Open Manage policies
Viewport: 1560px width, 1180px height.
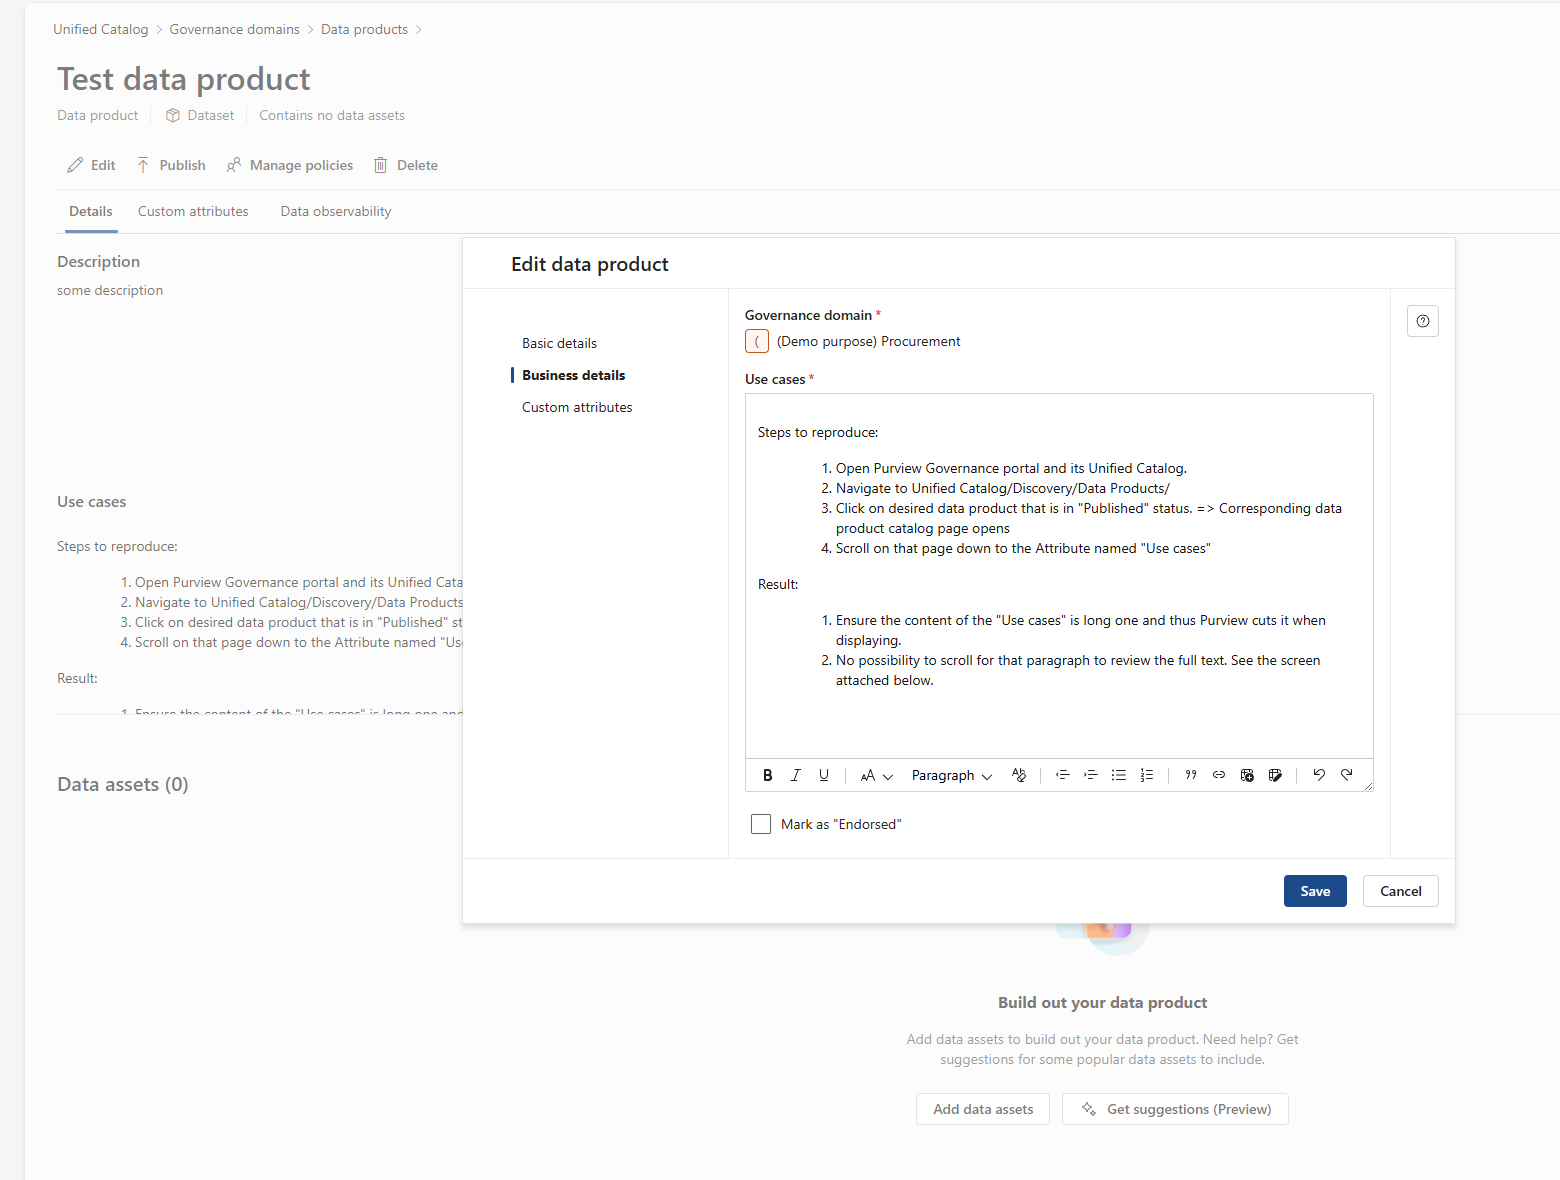[290, 165]
